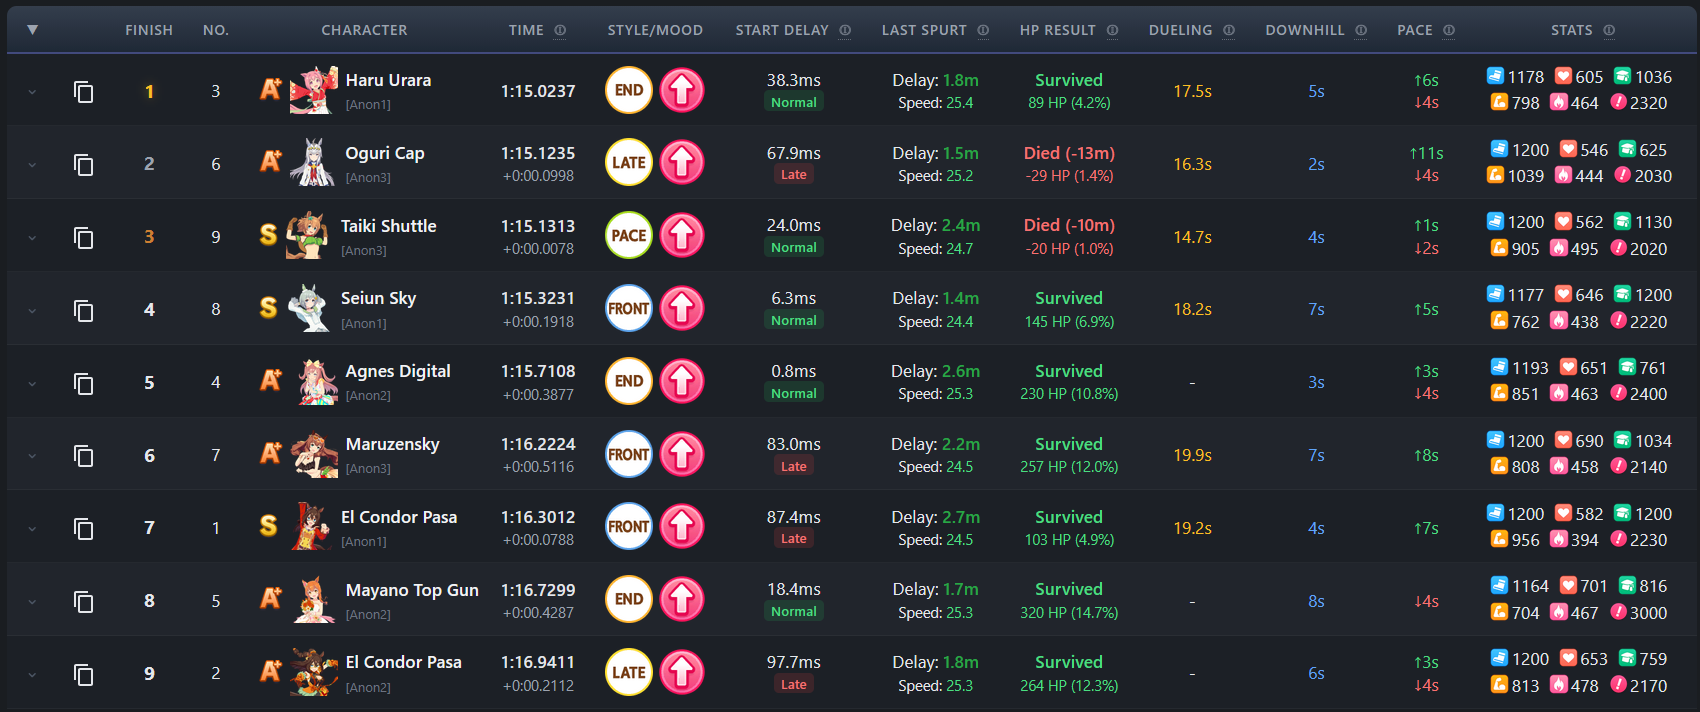Copy Oguri Cap row data icon
1700x712 pixels.
tap(84, 165)
